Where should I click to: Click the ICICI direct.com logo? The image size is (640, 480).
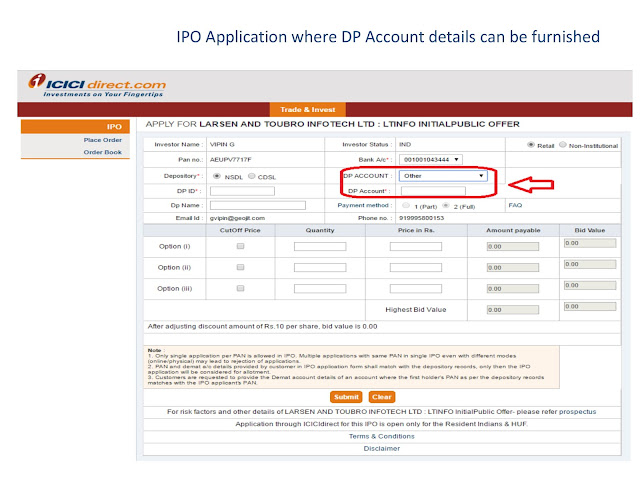(x=97, y=85)
